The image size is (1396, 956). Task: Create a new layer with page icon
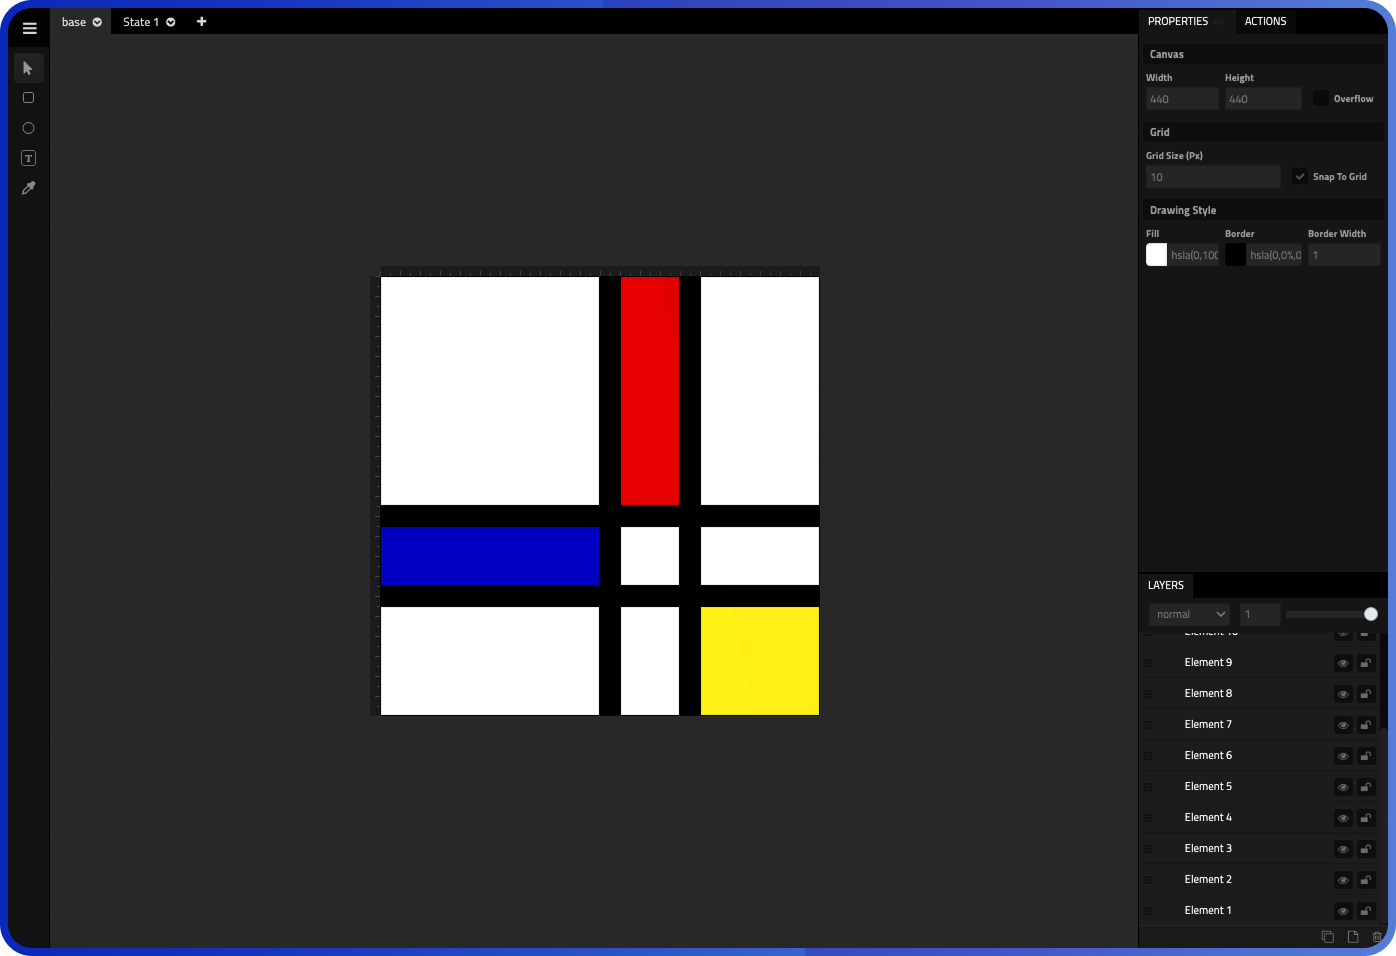pos(1353,937)
